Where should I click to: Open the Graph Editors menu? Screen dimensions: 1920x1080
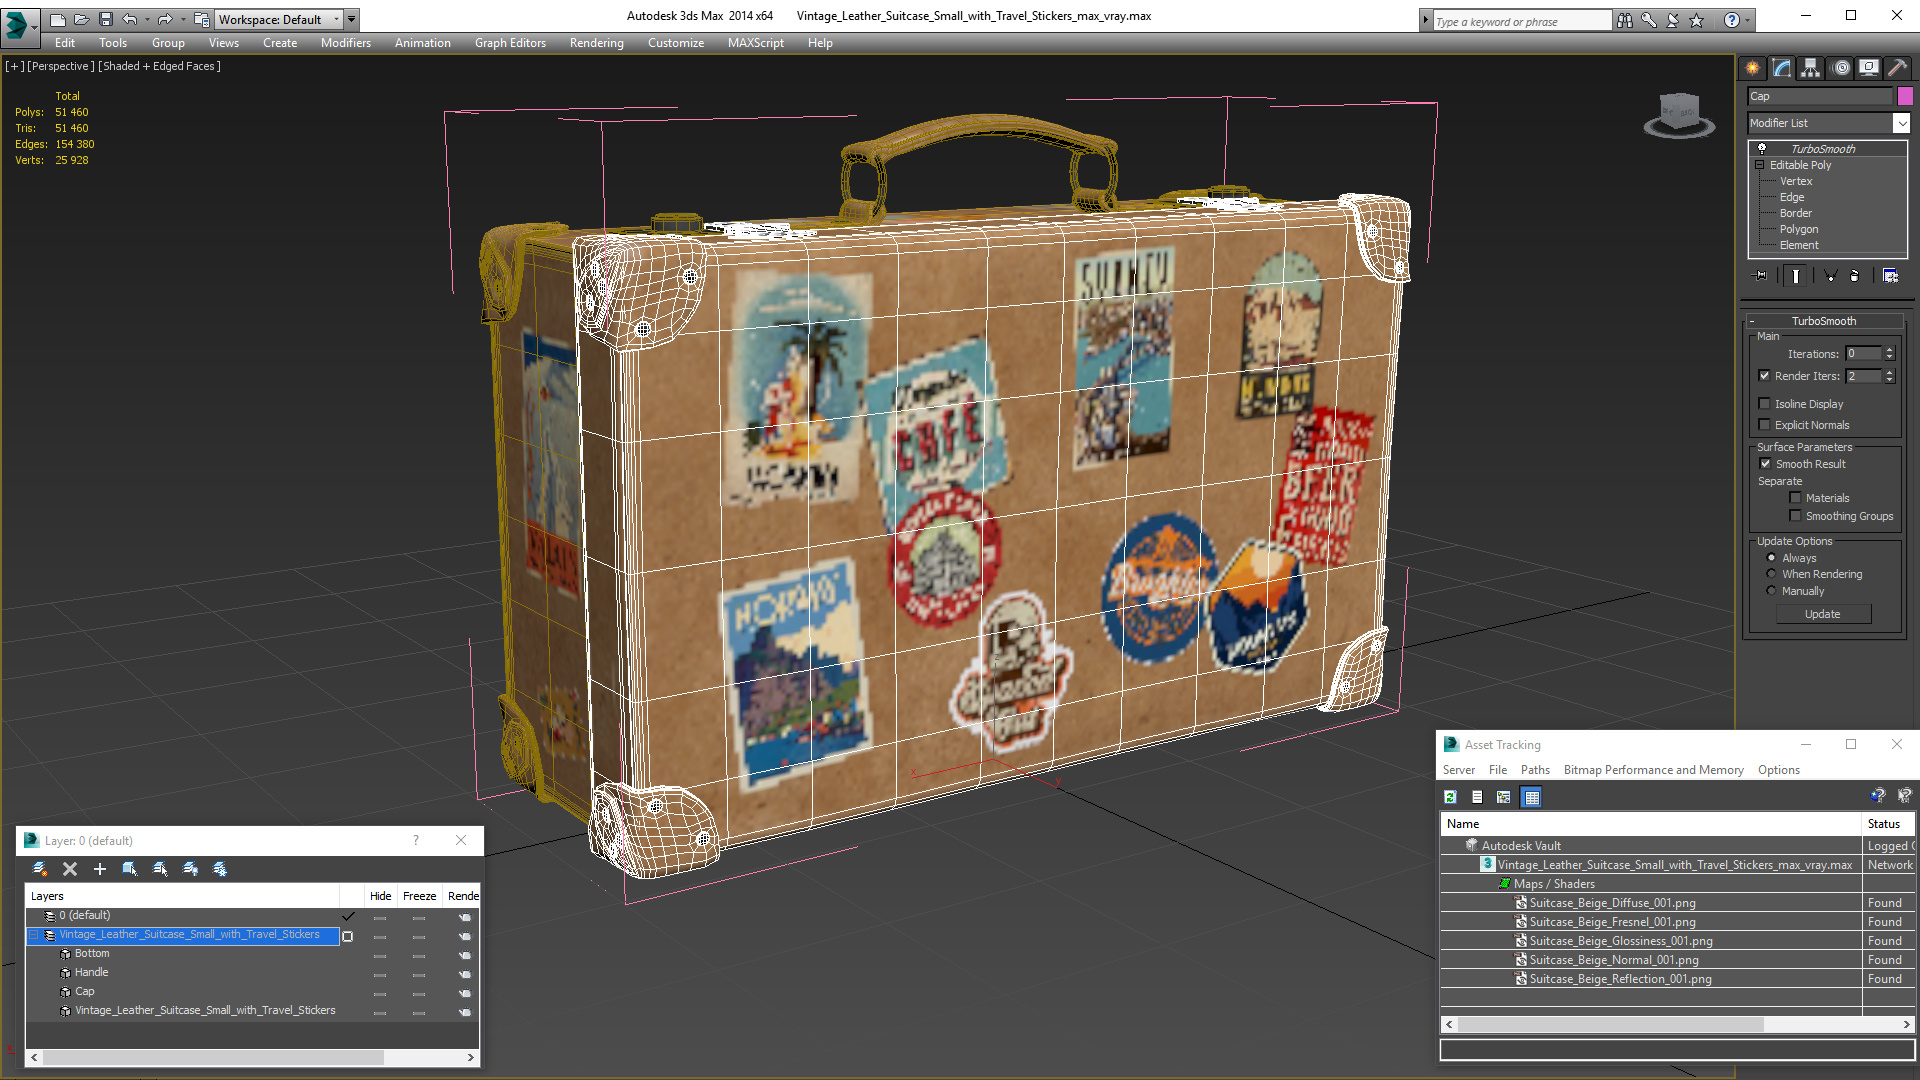(x=510, y=43)
